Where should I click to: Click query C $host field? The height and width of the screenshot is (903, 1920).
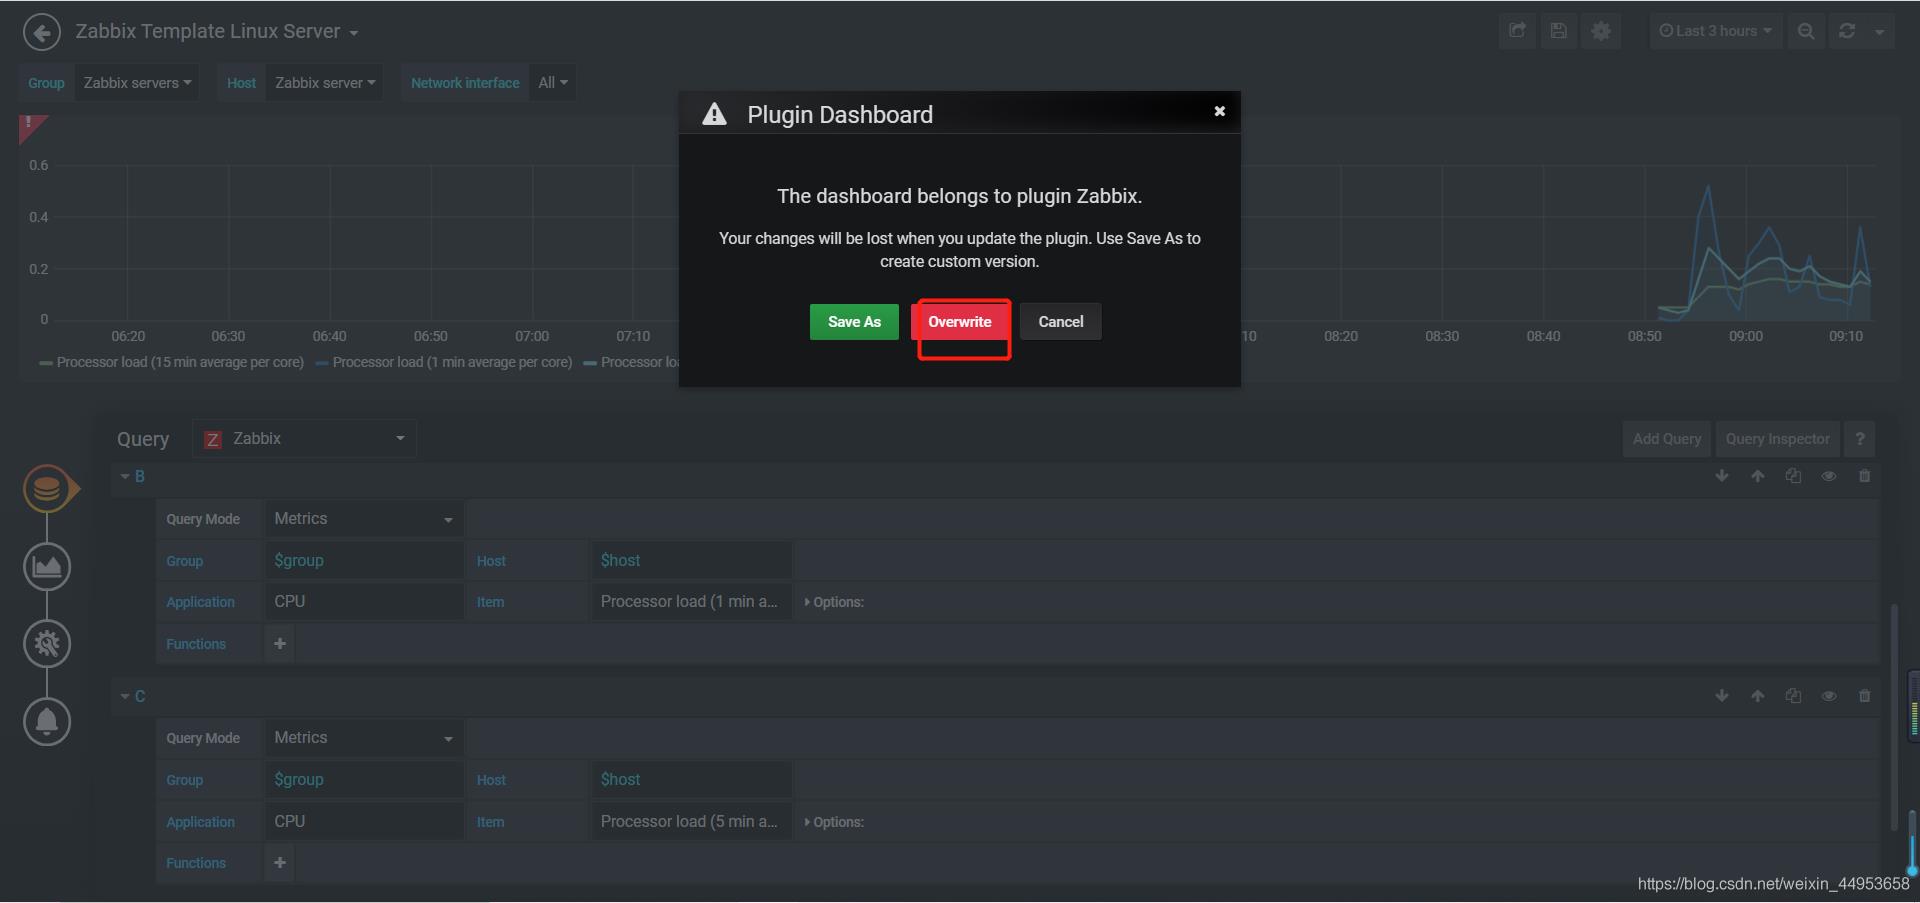tap(691, 780)
